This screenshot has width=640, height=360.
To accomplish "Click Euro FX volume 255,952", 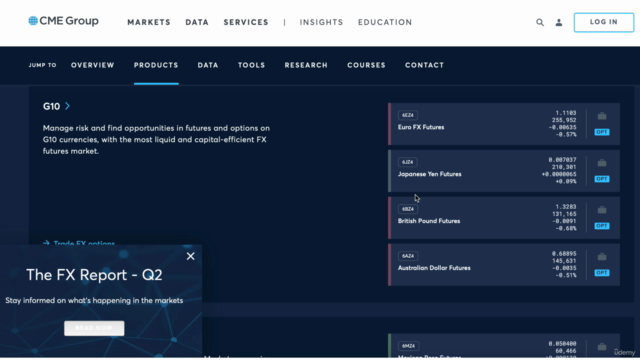I will 564,120.
